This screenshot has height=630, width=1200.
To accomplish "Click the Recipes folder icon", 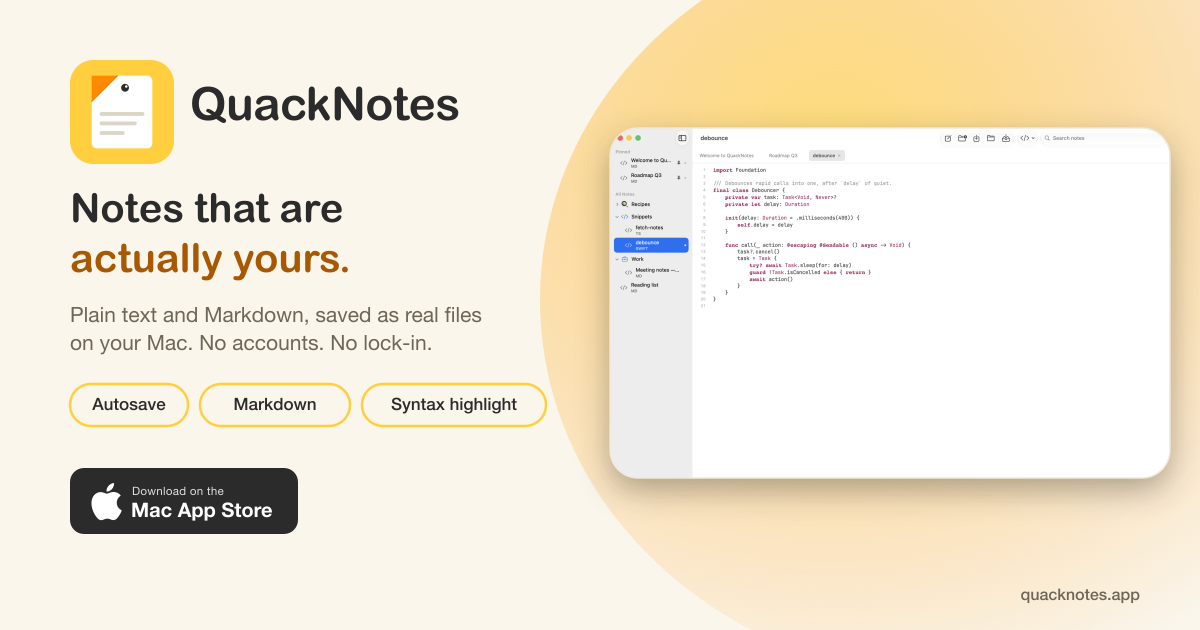I will [x=625, y=204].
